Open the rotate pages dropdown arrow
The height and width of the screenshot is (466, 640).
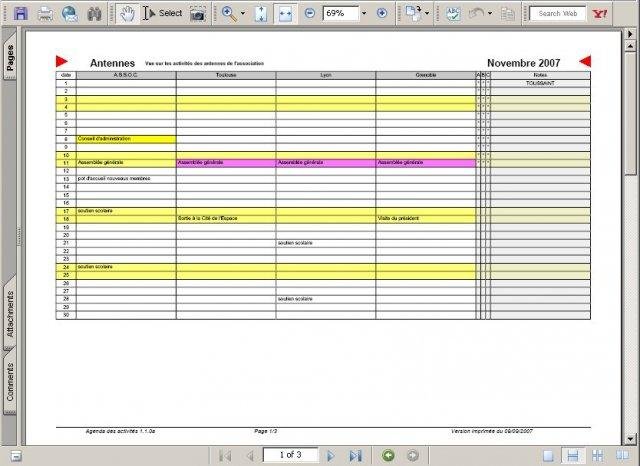[x=427, y=13]
